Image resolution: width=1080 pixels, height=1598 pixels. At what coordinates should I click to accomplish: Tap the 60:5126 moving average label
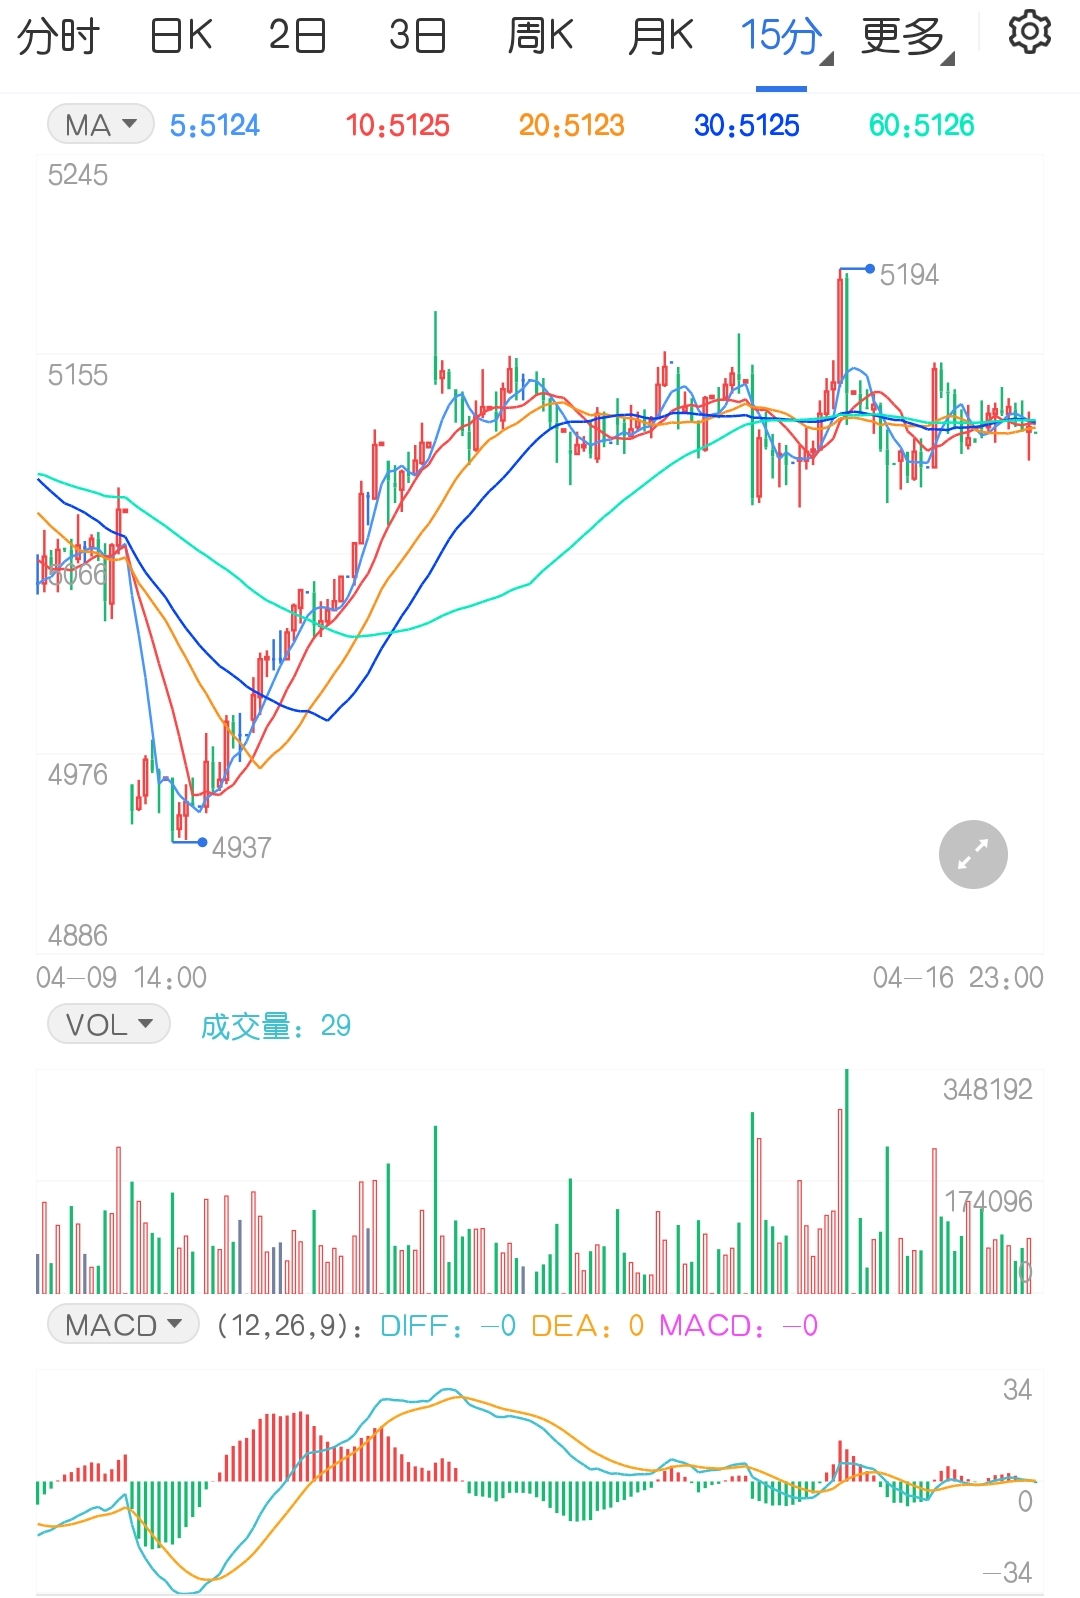[921, 125]
